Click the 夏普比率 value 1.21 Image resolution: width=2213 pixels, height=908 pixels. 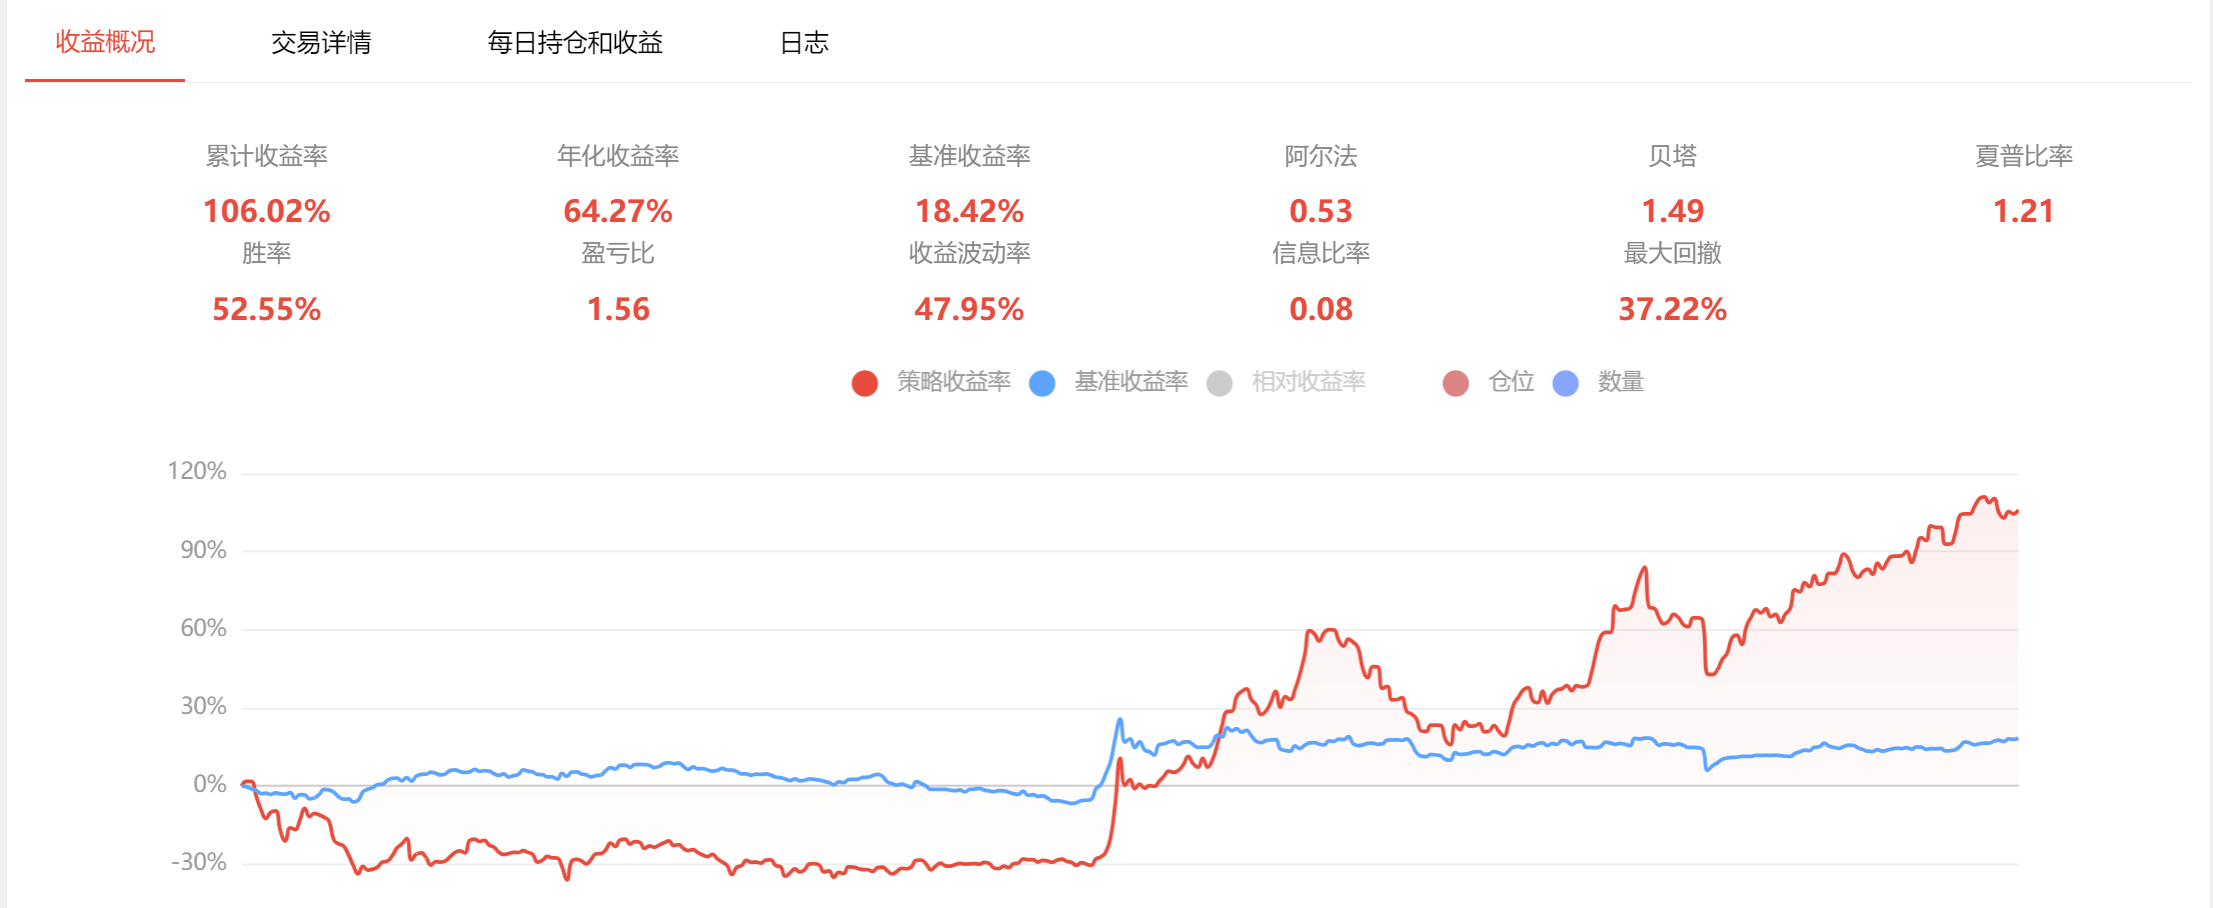[x=2023, y=211]
